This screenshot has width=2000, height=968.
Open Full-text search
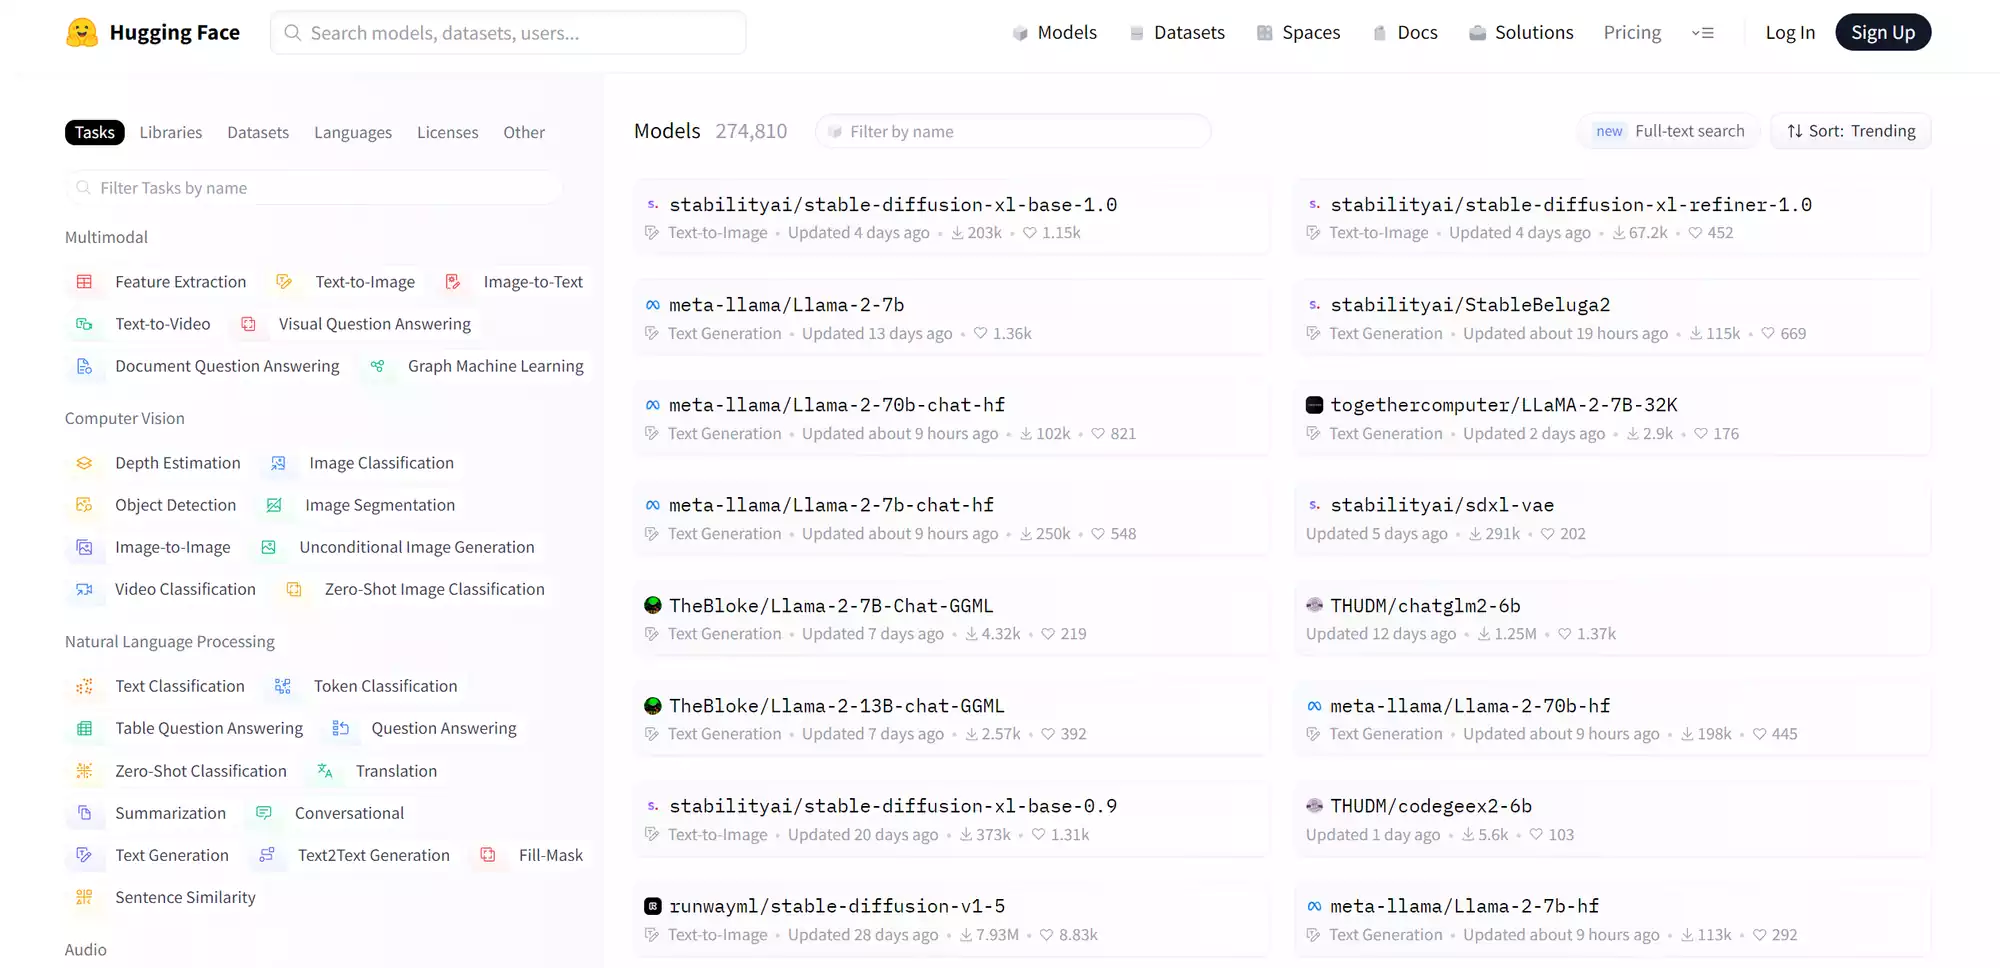(1669, 131)
